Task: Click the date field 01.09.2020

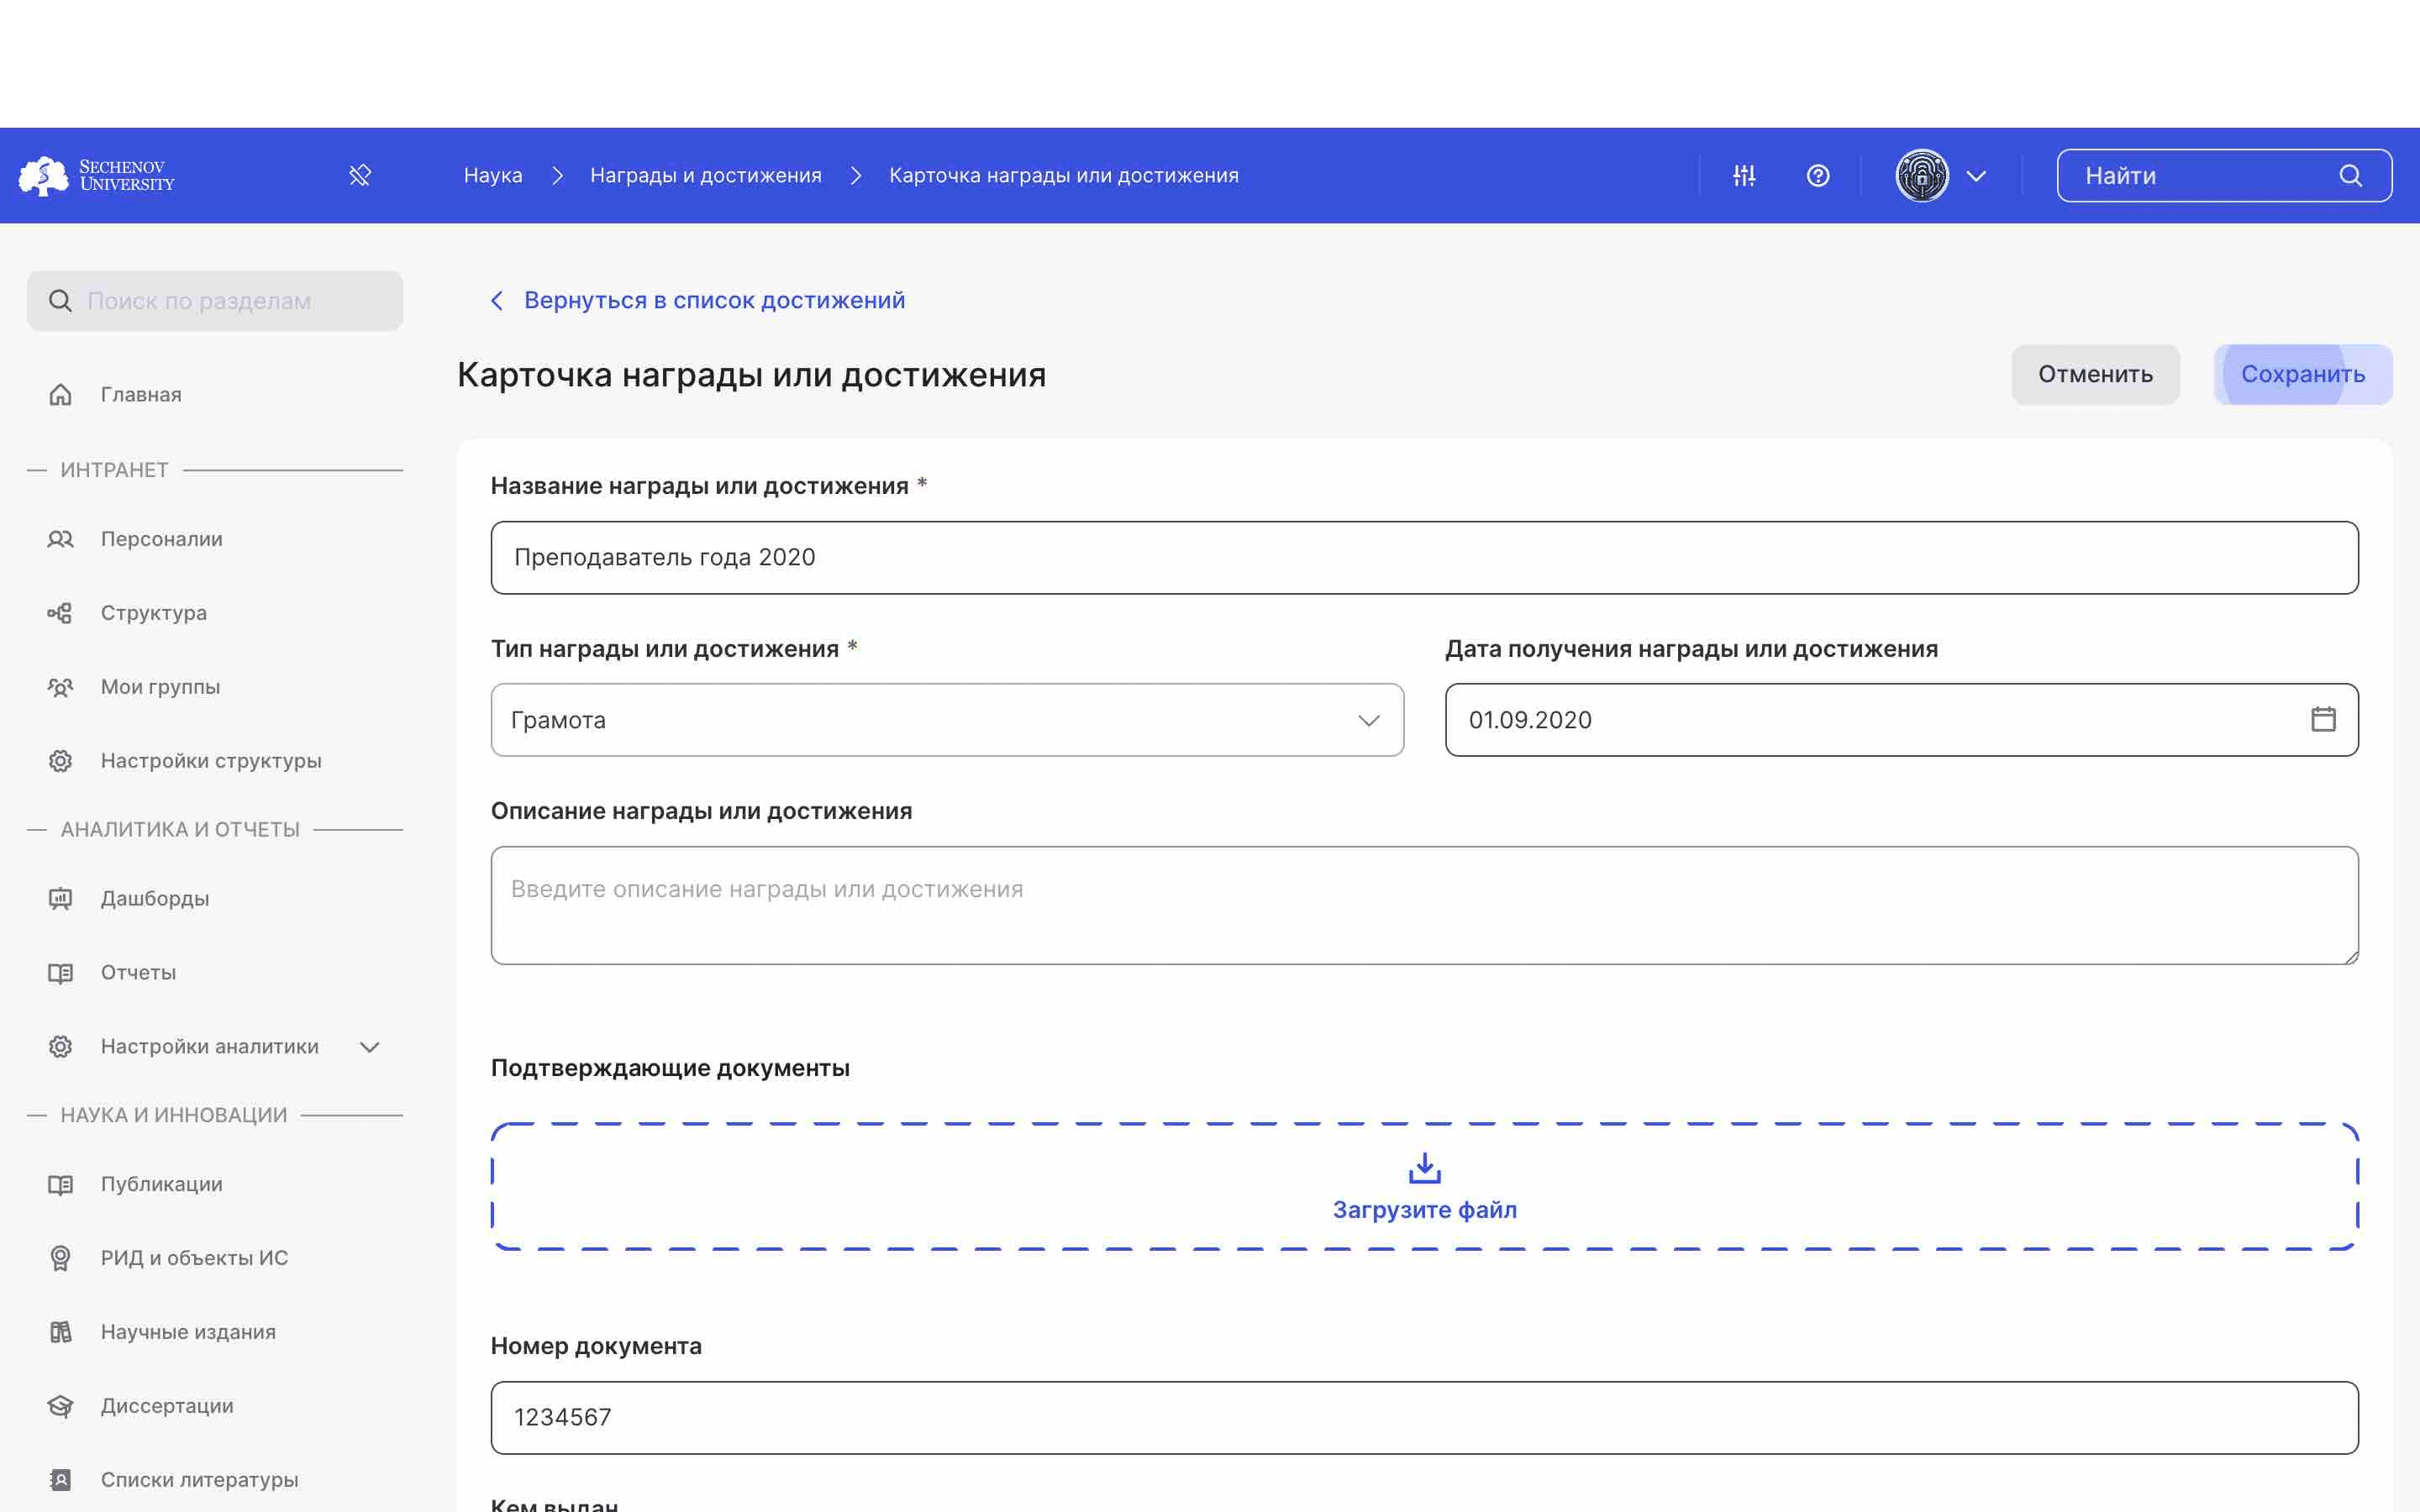Action: pos(1901,720)
